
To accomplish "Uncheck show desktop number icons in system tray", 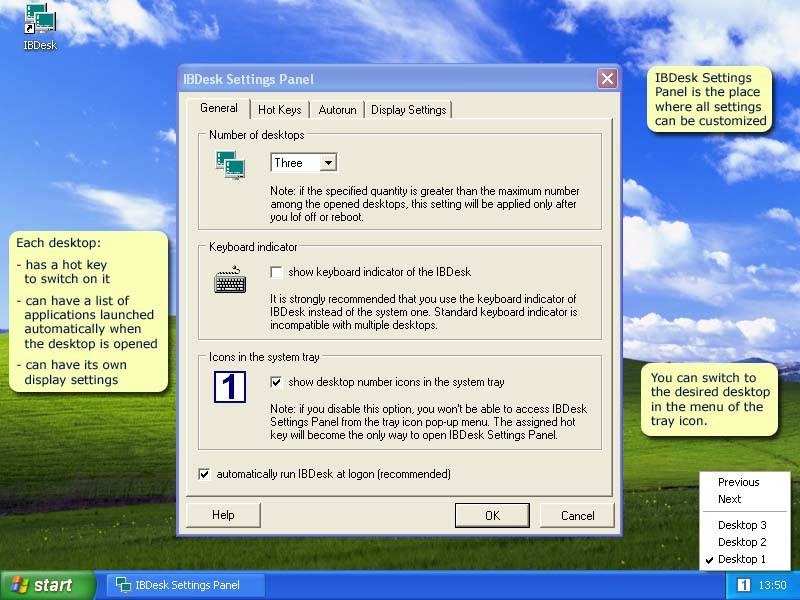I will (x=276, y=382).
